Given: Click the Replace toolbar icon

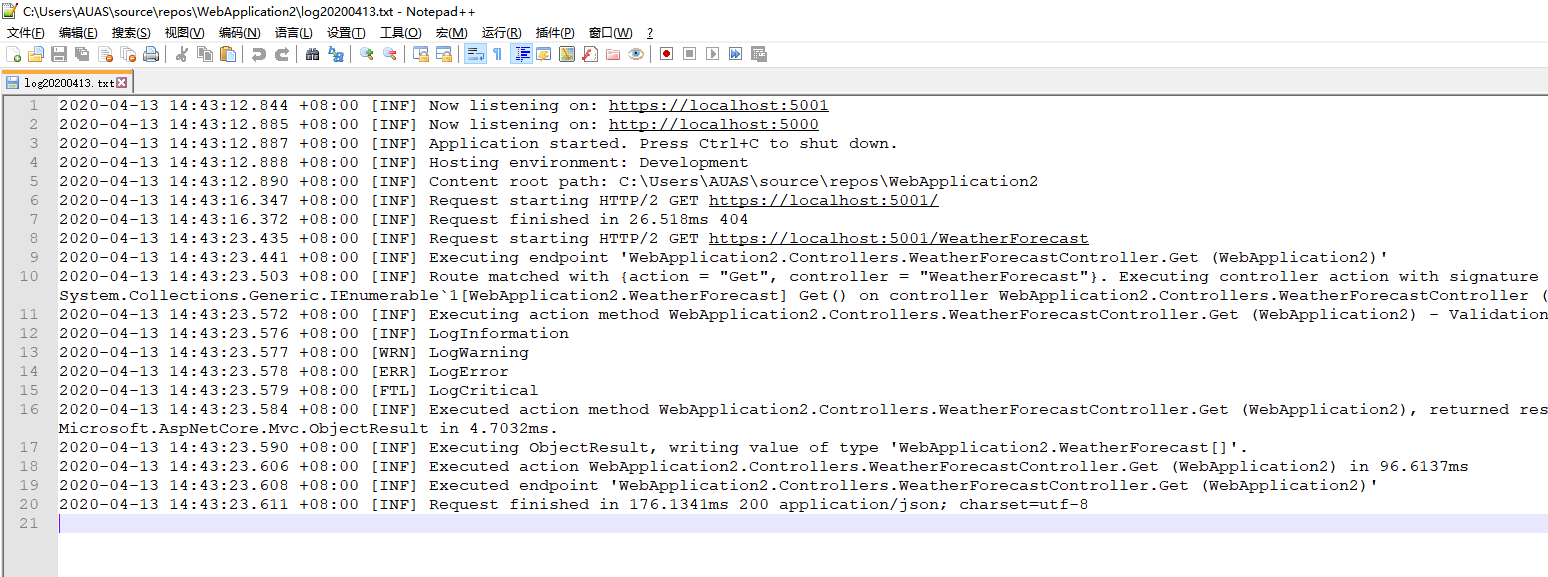Looking at the screenshot, I should pos(338,54).
